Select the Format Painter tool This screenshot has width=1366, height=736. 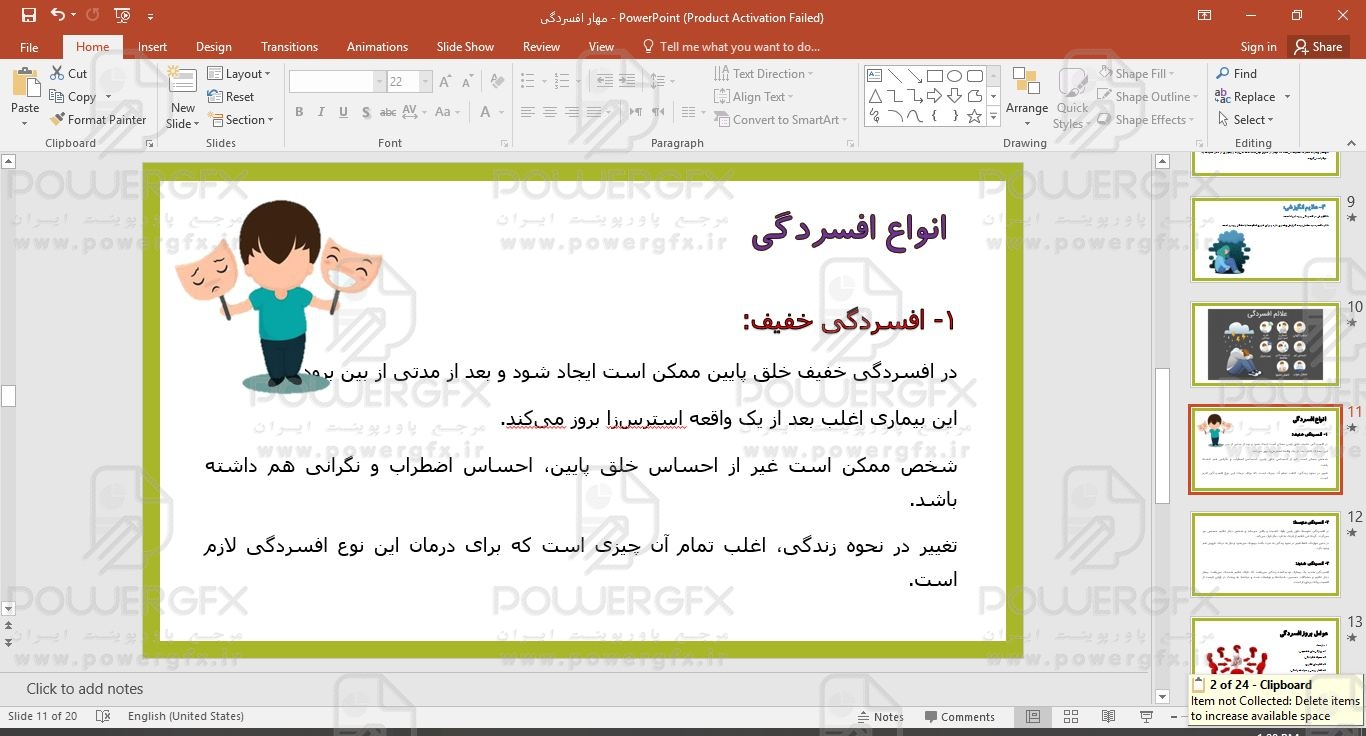point(98,120)
